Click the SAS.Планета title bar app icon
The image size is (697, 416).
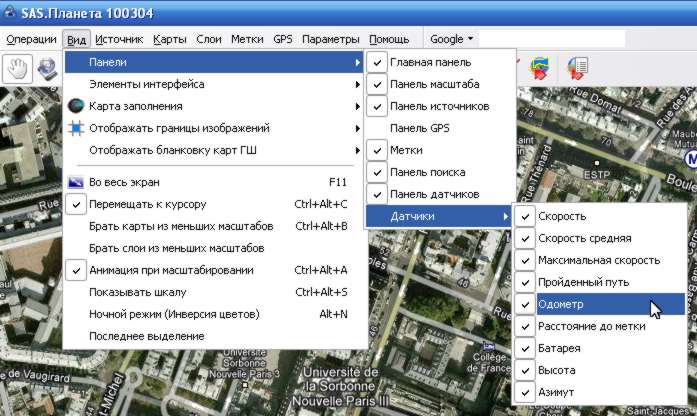click(10, 12)
